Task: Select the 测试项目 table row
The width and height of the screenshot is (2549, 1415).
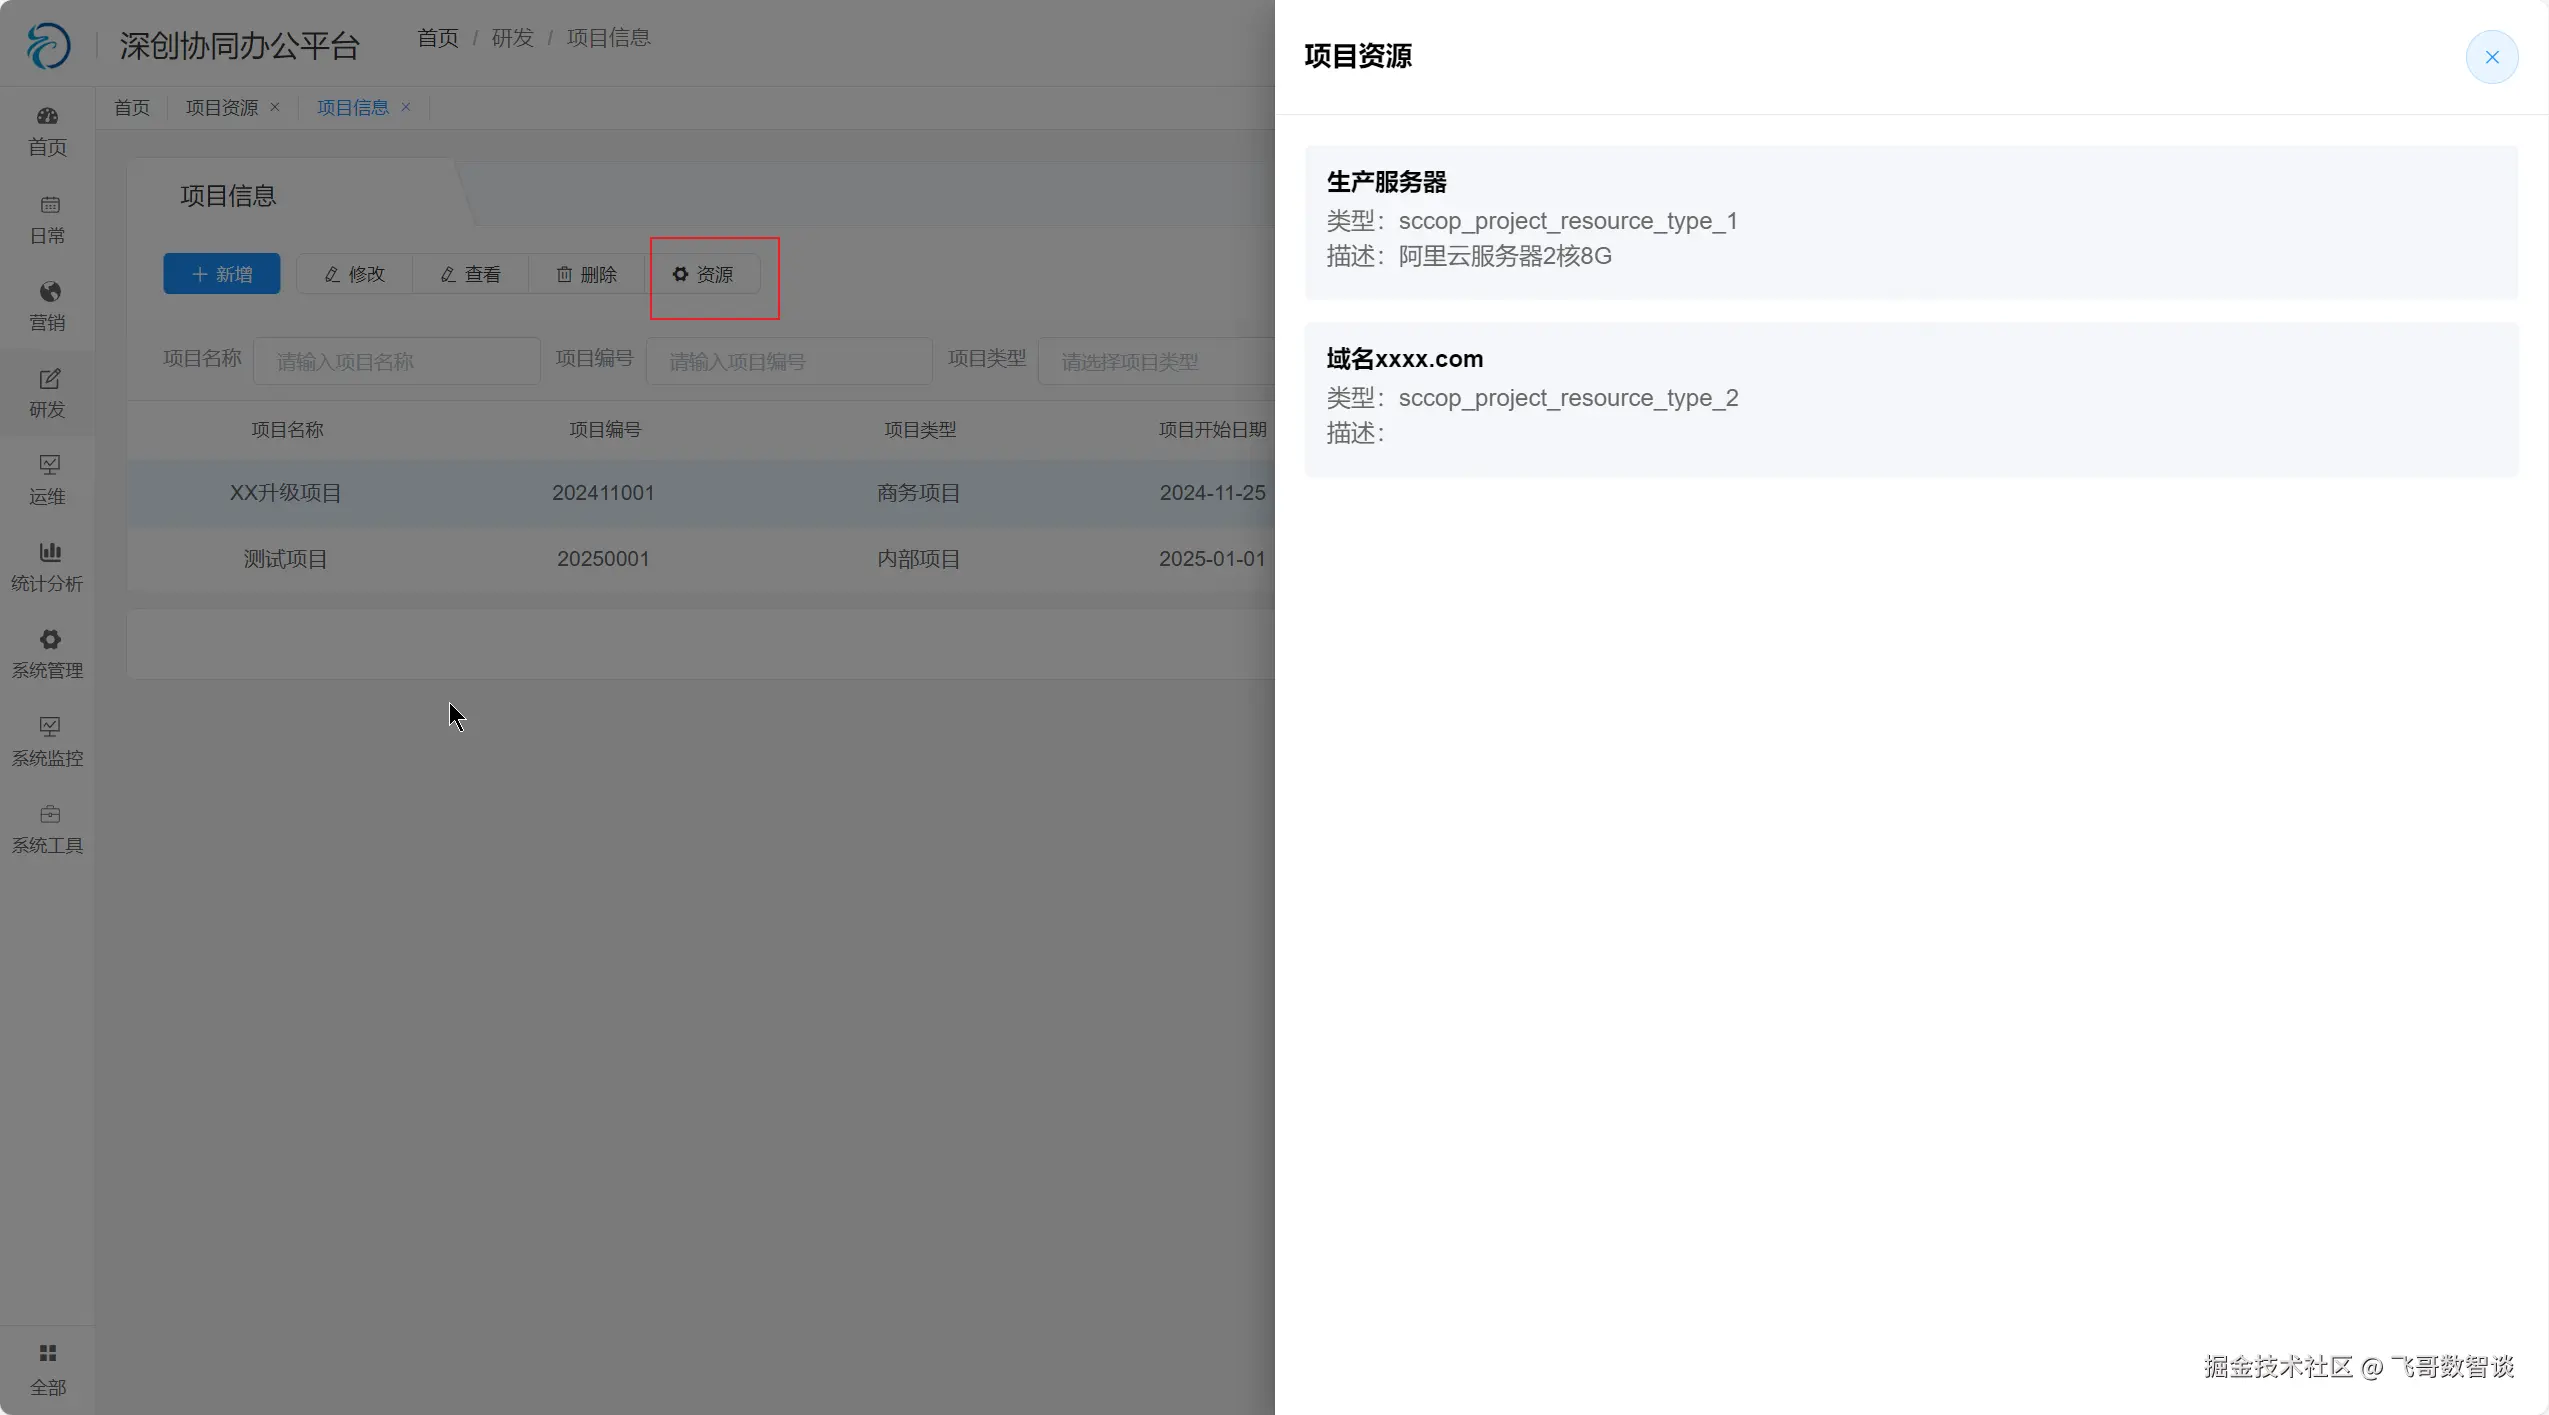Action: coord(286,559)
